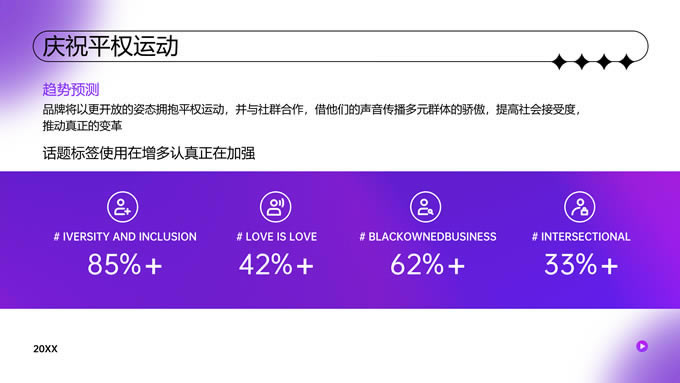Select the 85%+ statistic
680x383 pixels.
pos(125,265)
